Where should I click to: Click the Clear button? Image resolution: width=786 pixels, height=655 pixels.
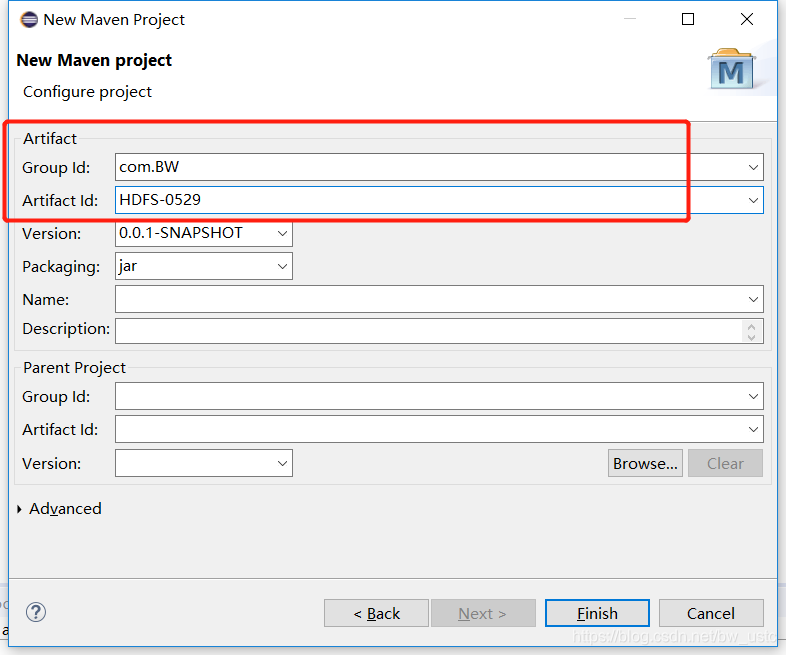(x=725, y=463)
